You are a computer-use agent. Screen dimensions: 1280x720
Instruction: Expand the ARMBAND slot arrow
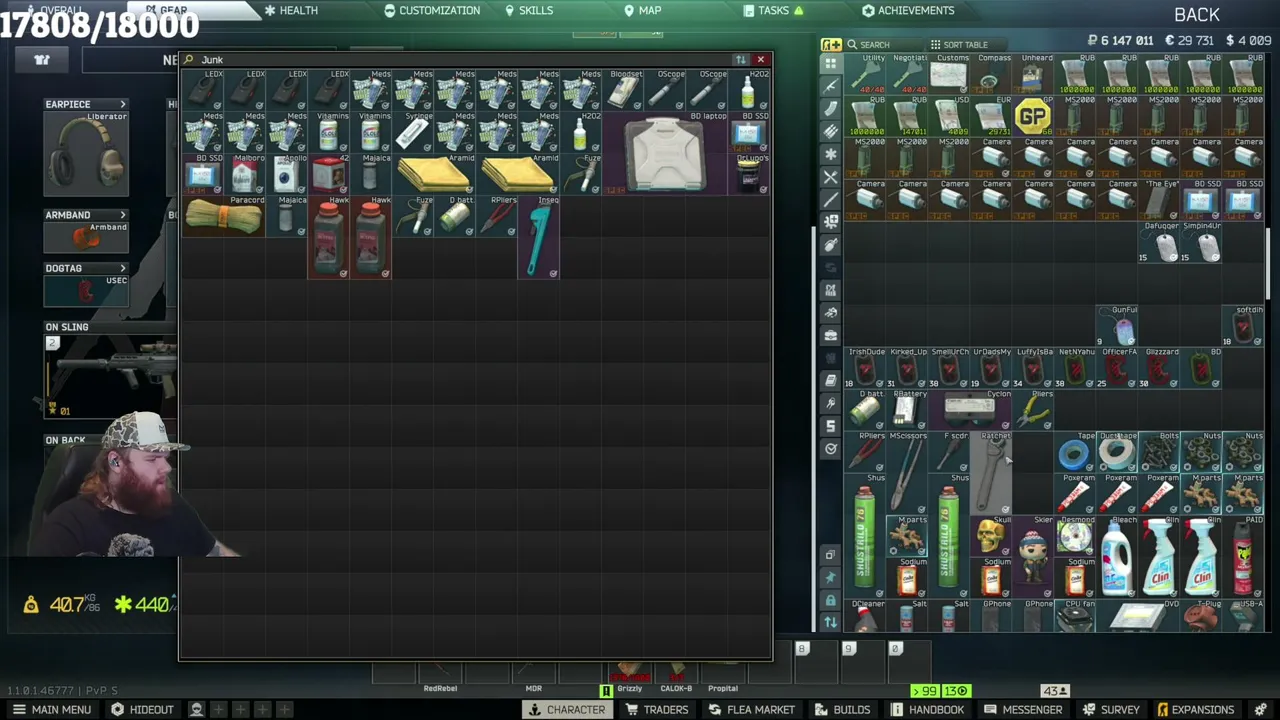point(123,215)
